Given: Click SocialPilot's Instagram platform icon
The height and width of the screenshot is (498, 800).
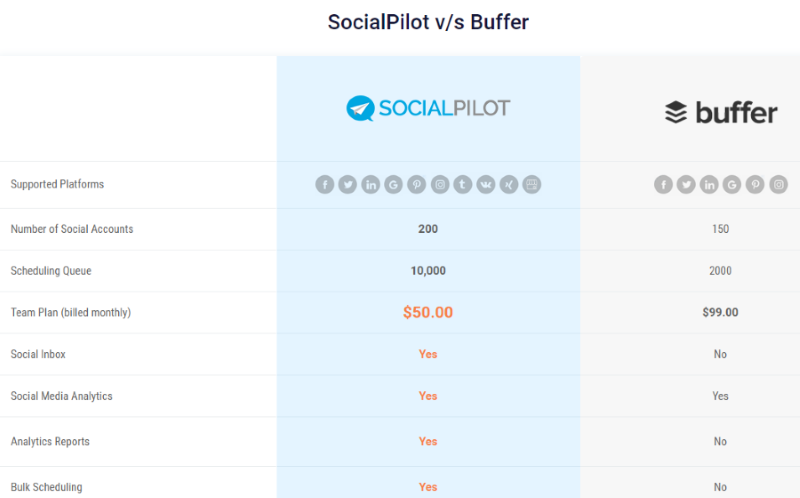Looking at the screenshot, I should click(x=439, y=184).
